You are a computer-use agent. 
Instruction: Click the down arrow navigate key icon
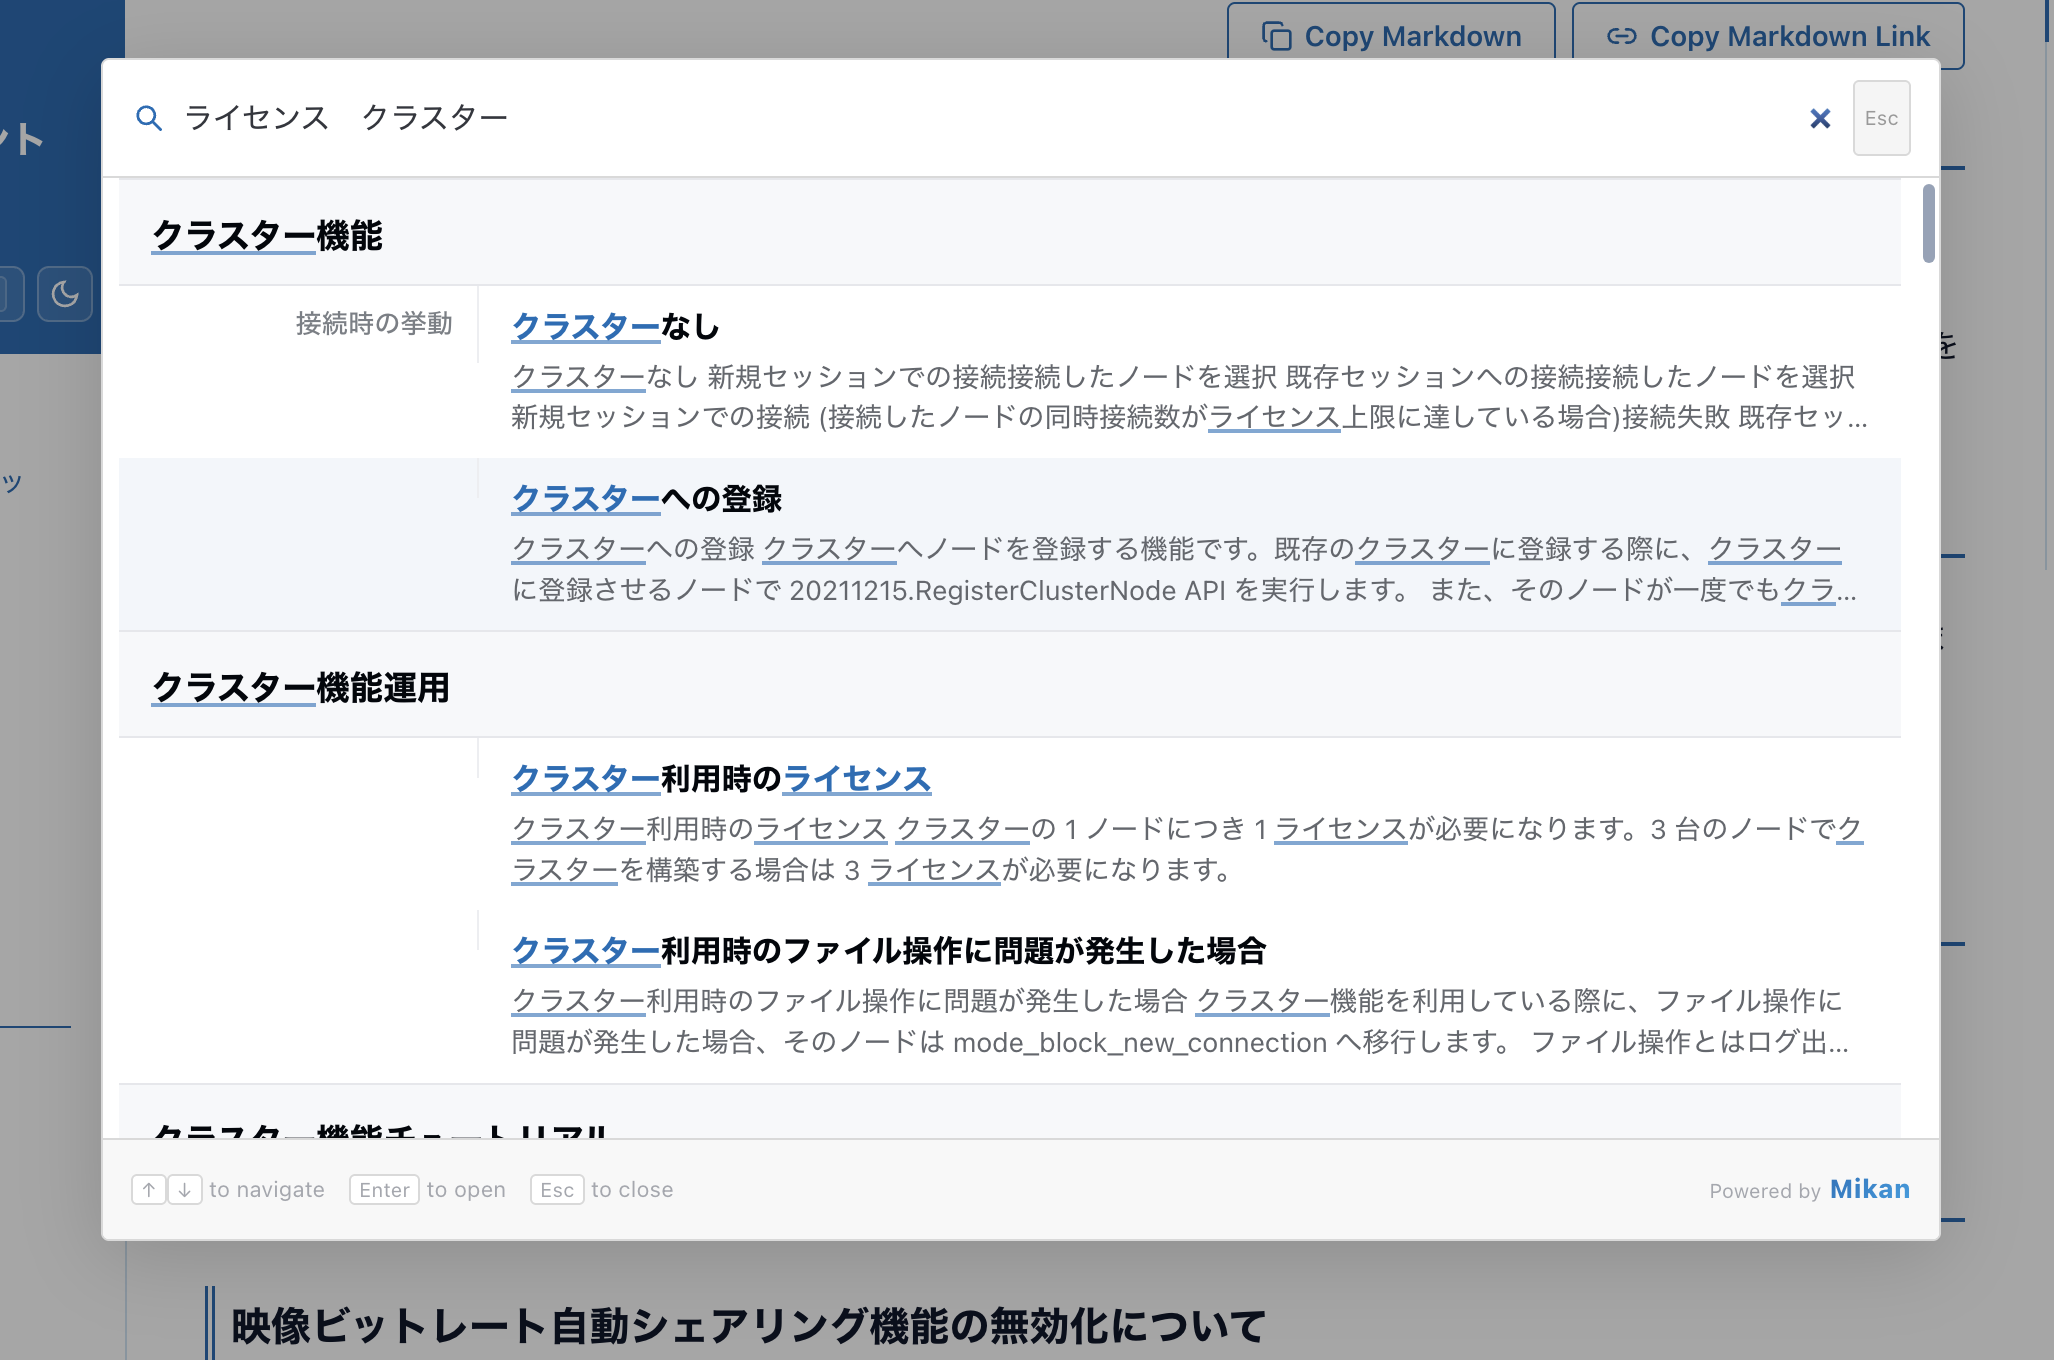(x=185, y=1190)
